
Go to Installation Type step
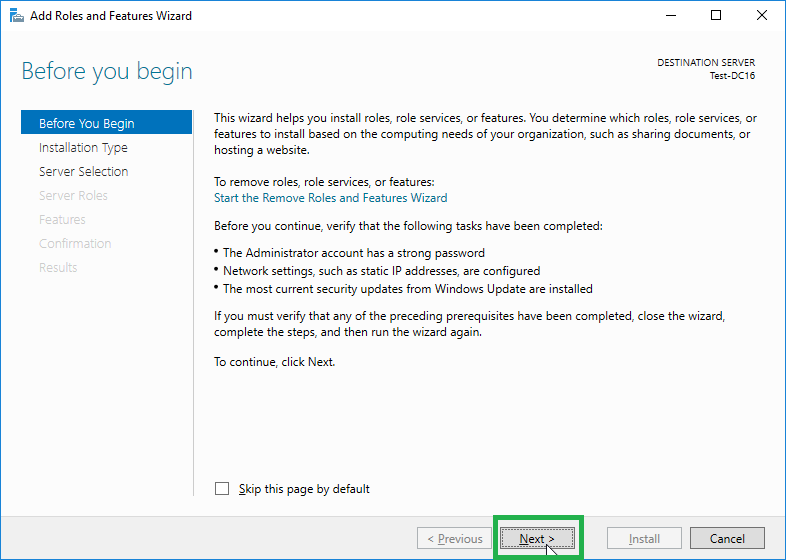point(83,147)
